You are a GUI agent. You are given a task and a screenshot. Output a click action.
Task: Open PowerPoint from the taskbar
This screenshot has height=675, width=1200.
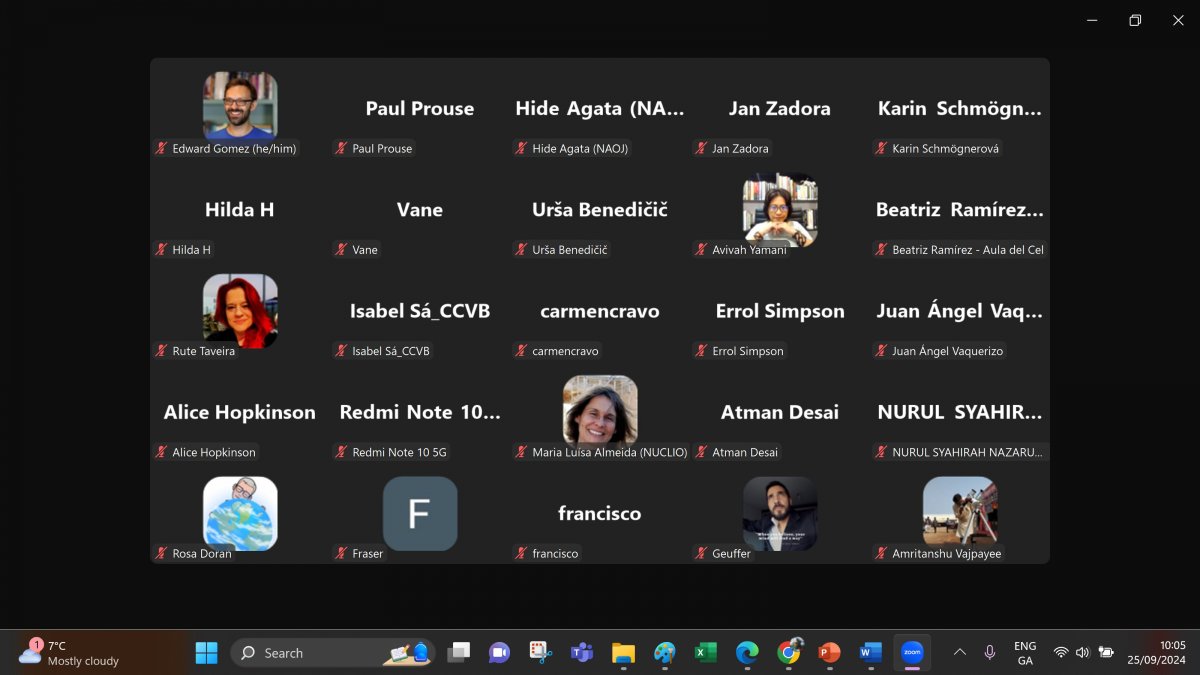(x=829, y=653)
